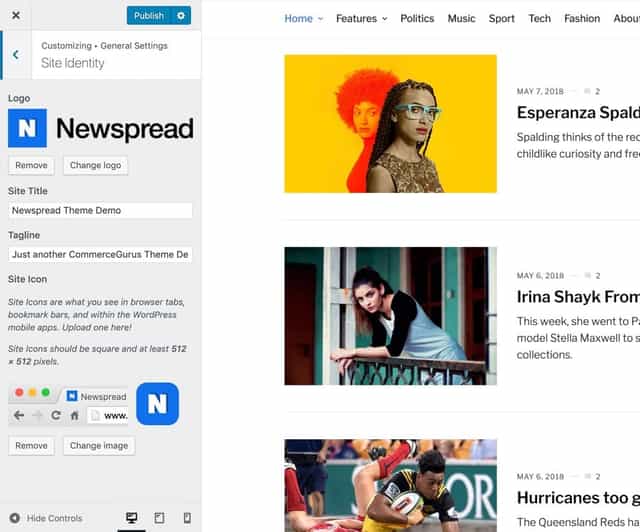The width and height of the screenshot is (640, 532).
Task: Remove the logo
Action: point(31,165)
